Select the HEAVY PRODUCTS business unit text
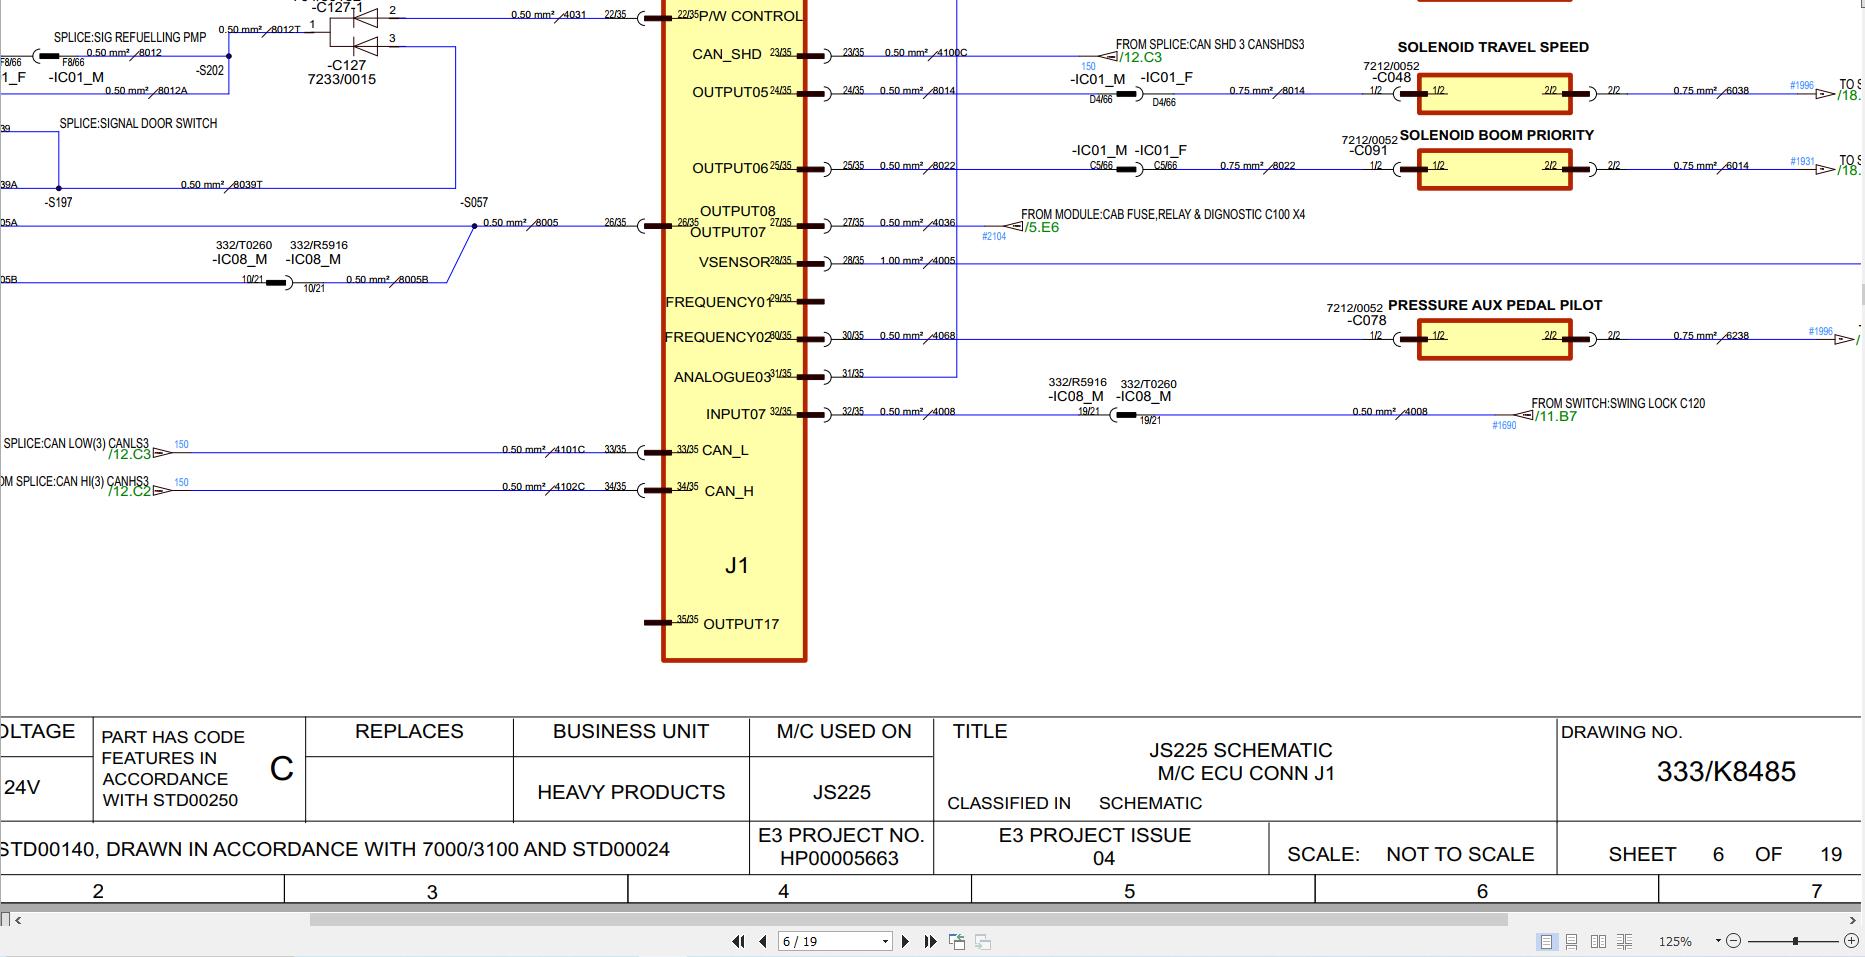The height and width of the screenshot is (957, 1865). click(x=631, y=792)
